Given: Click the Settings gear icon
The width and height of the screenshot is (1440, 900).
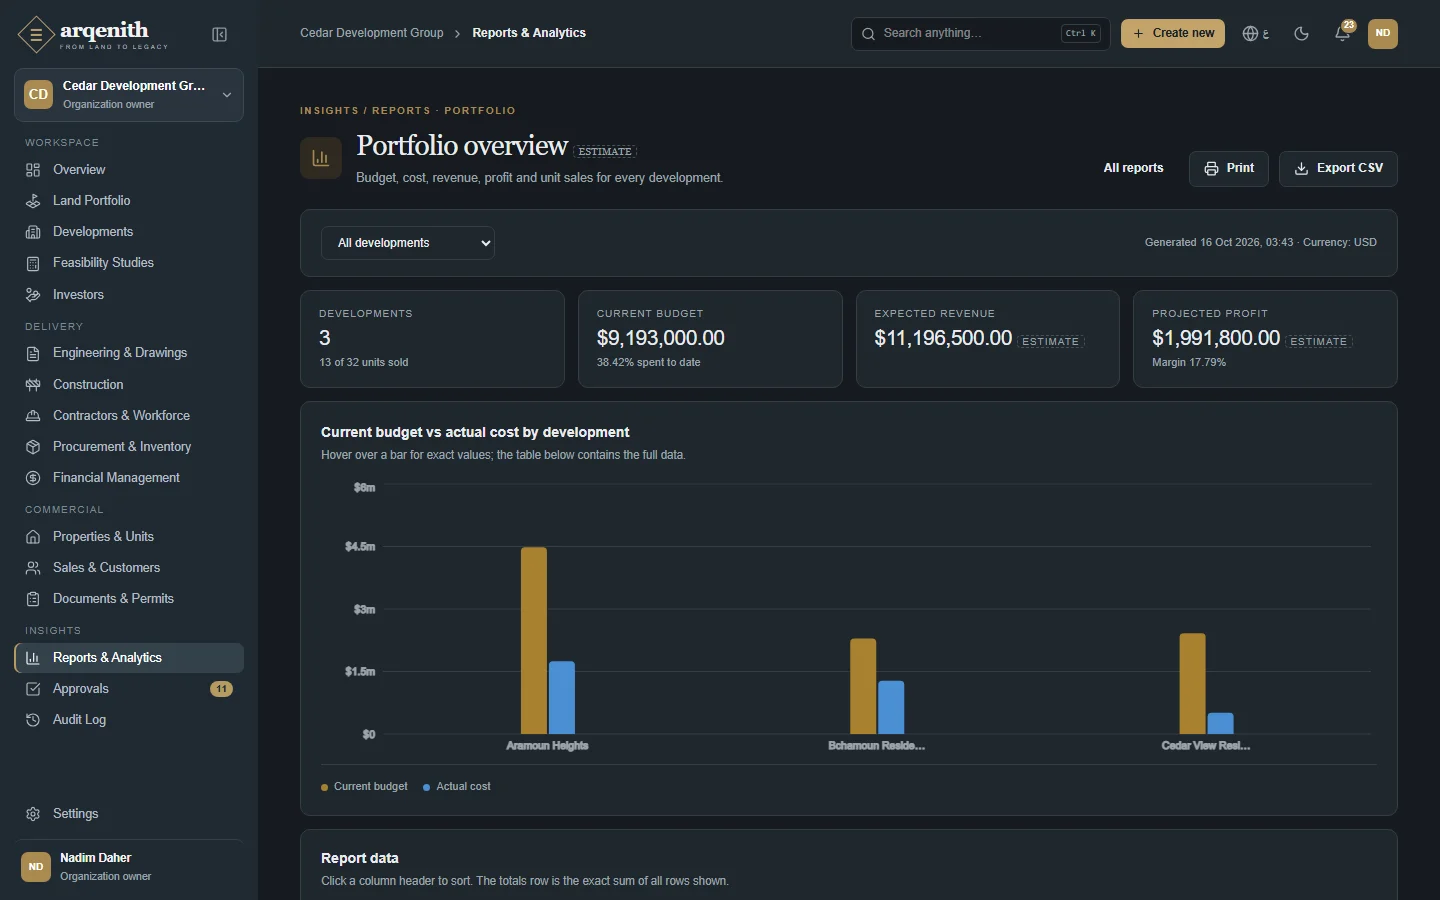Looking at the screenshot, I should pos(33,814).
